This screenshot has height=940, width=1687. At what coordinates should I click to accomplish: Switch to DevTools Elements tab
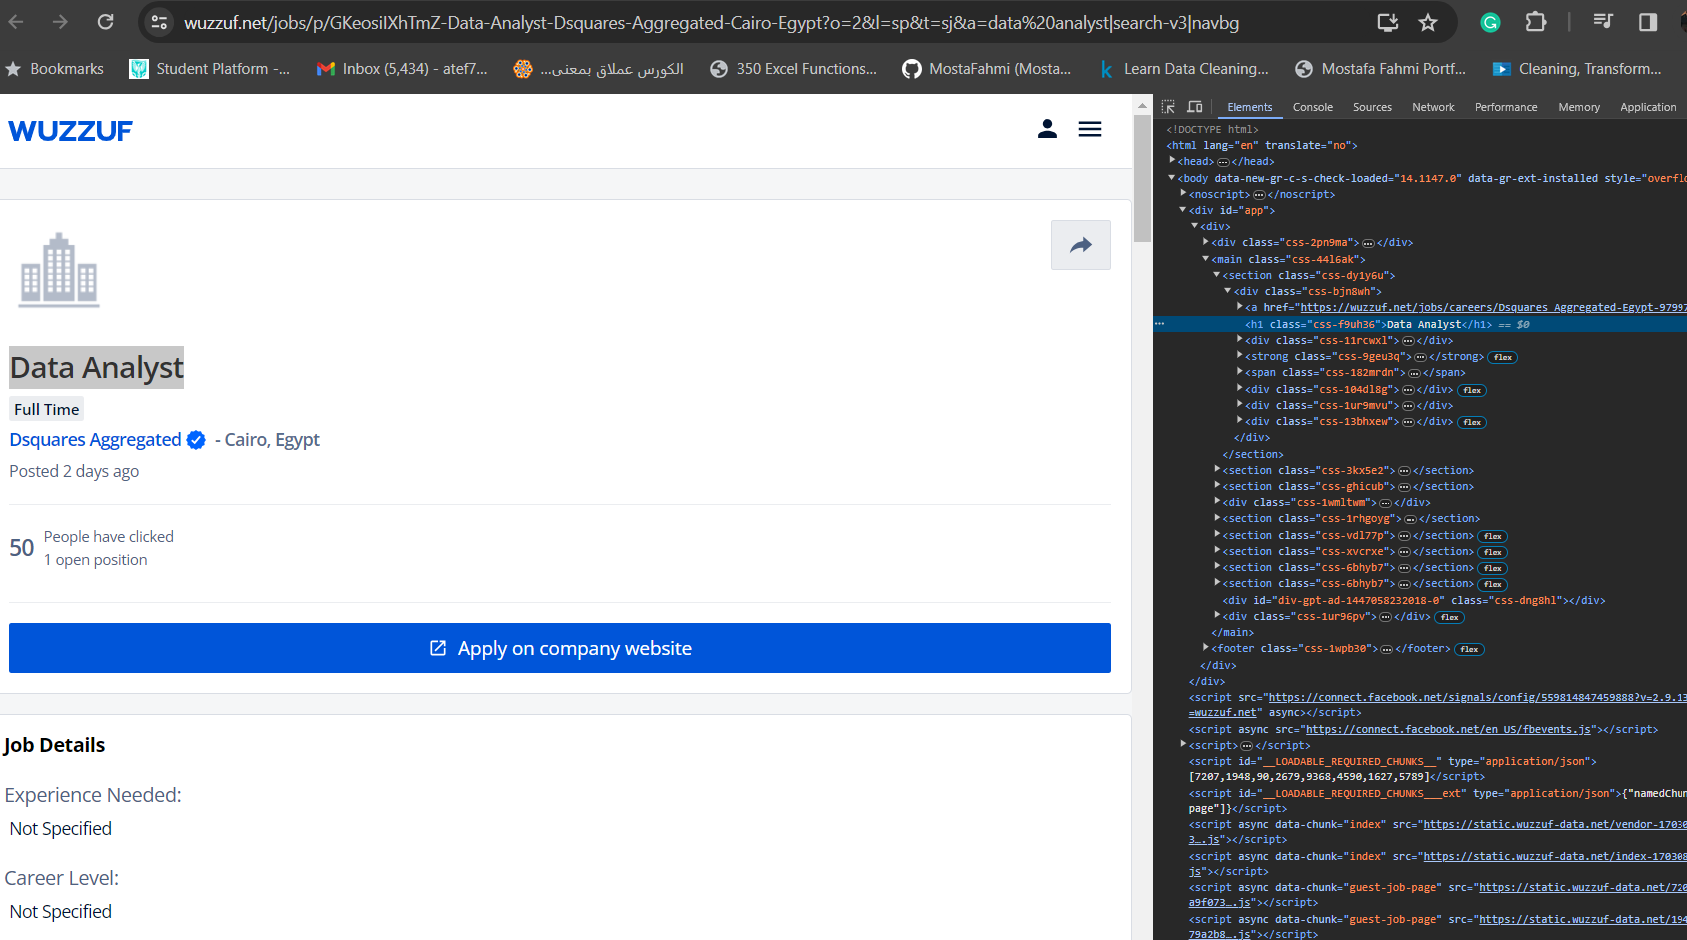point(1249,107)
